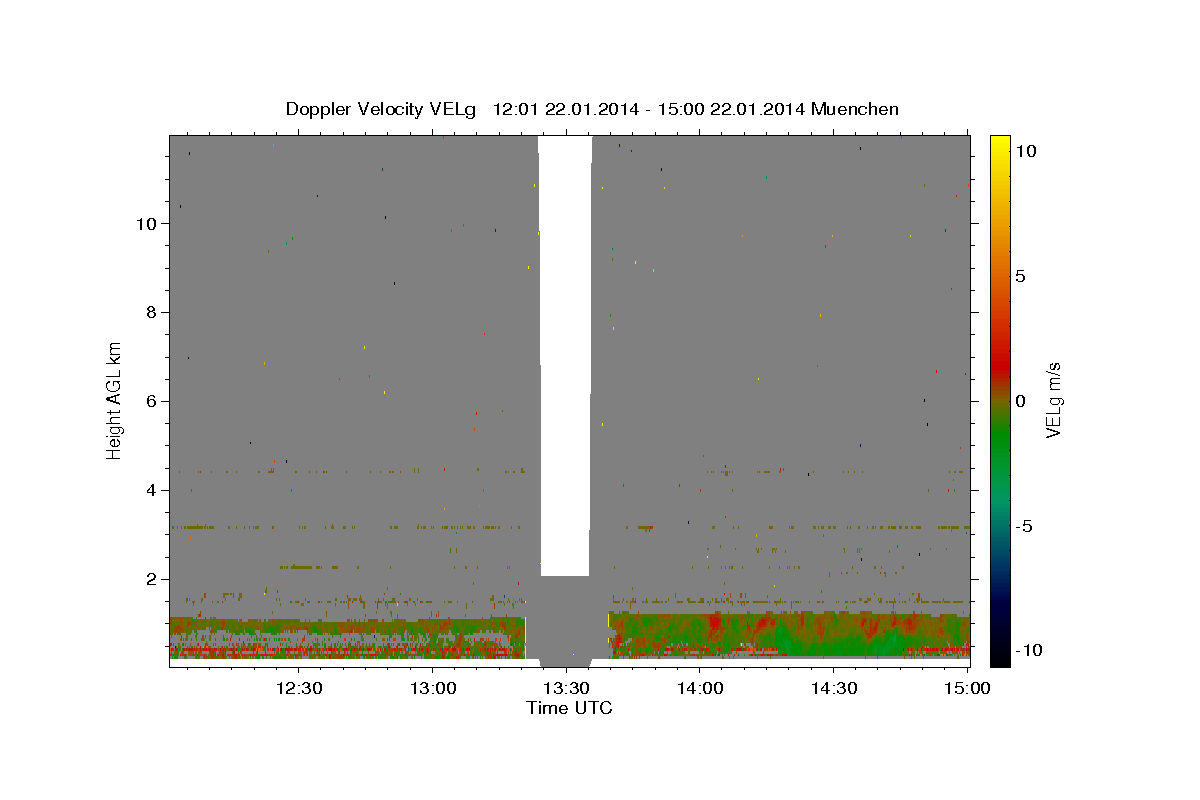The height and width of the screenshot is (800, 1200).
Task: Click the height tick label 6
Action: (x=150, y=401)
